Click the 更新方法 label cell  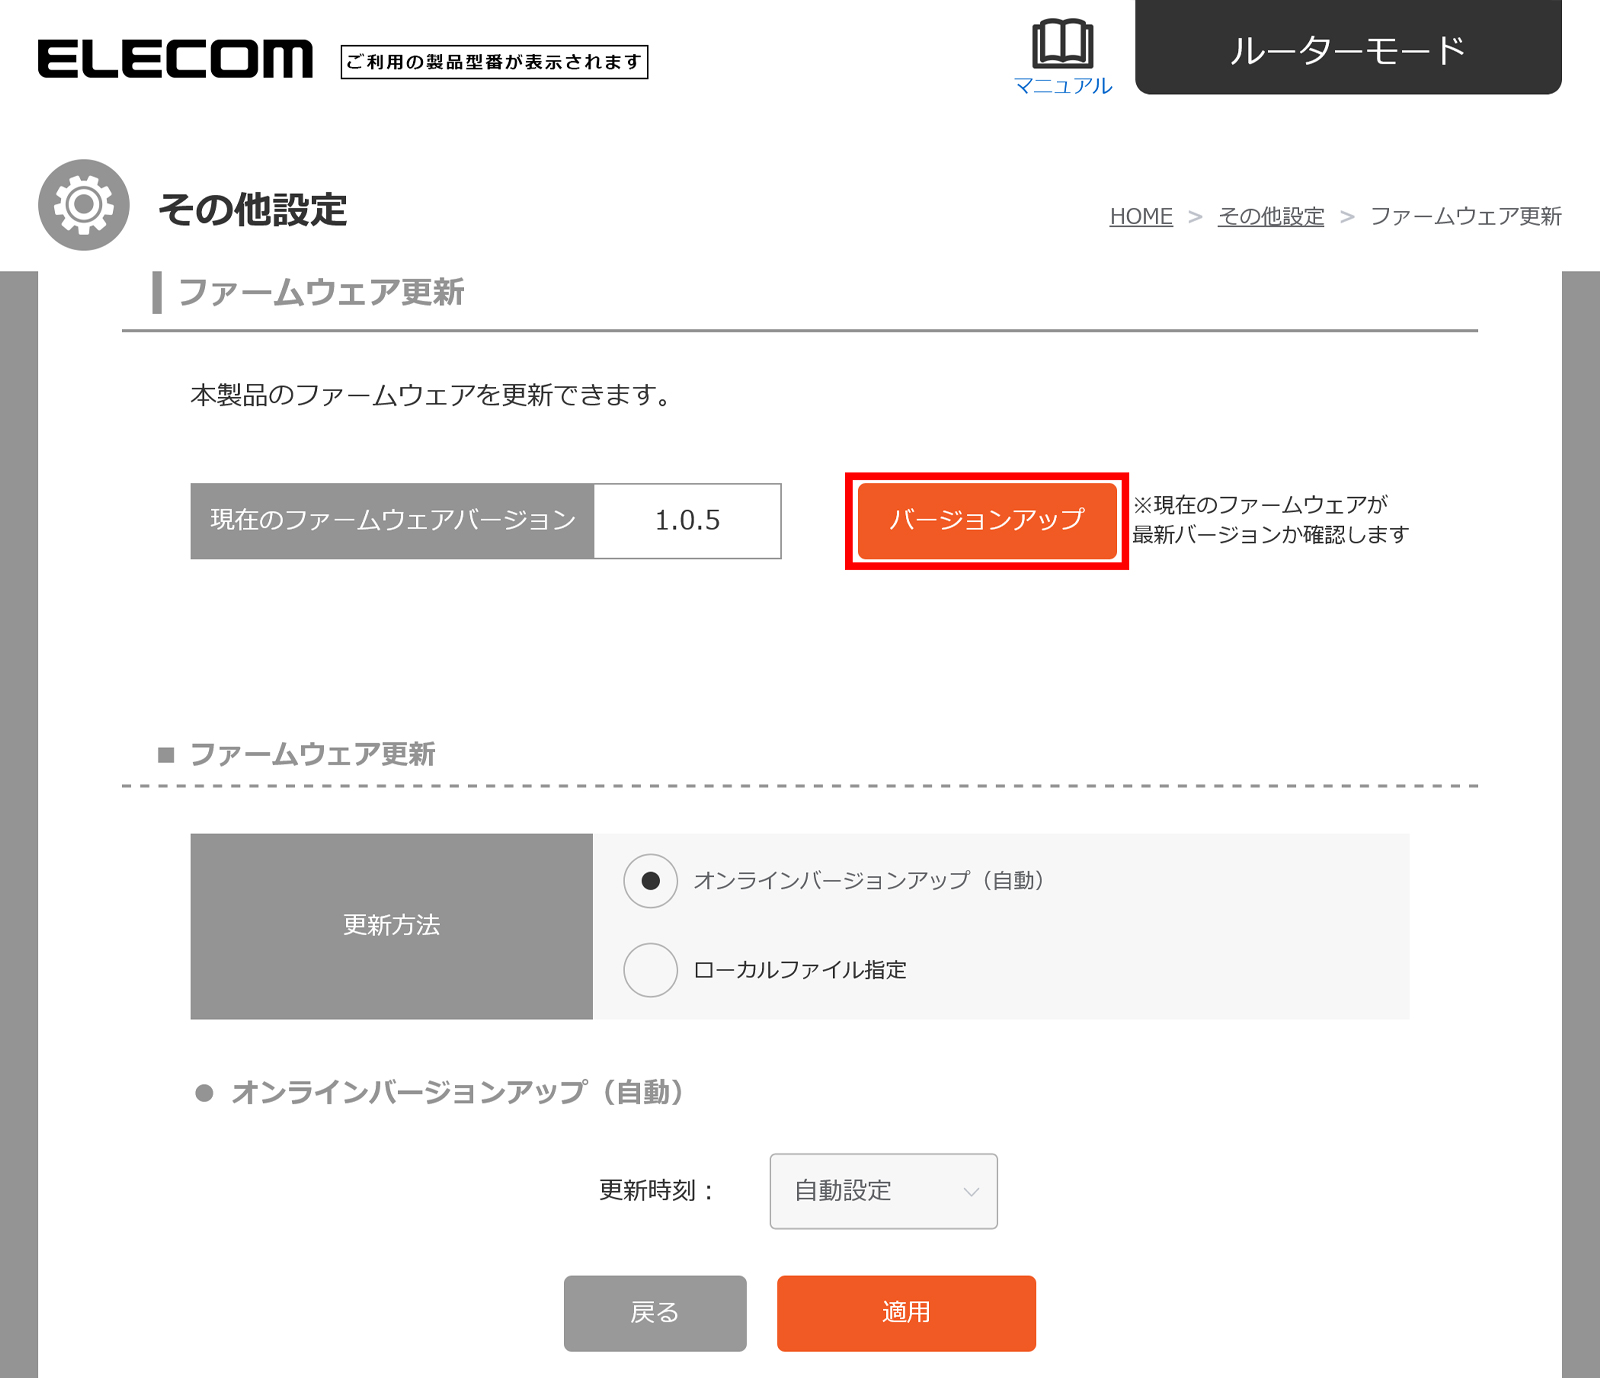392,926
